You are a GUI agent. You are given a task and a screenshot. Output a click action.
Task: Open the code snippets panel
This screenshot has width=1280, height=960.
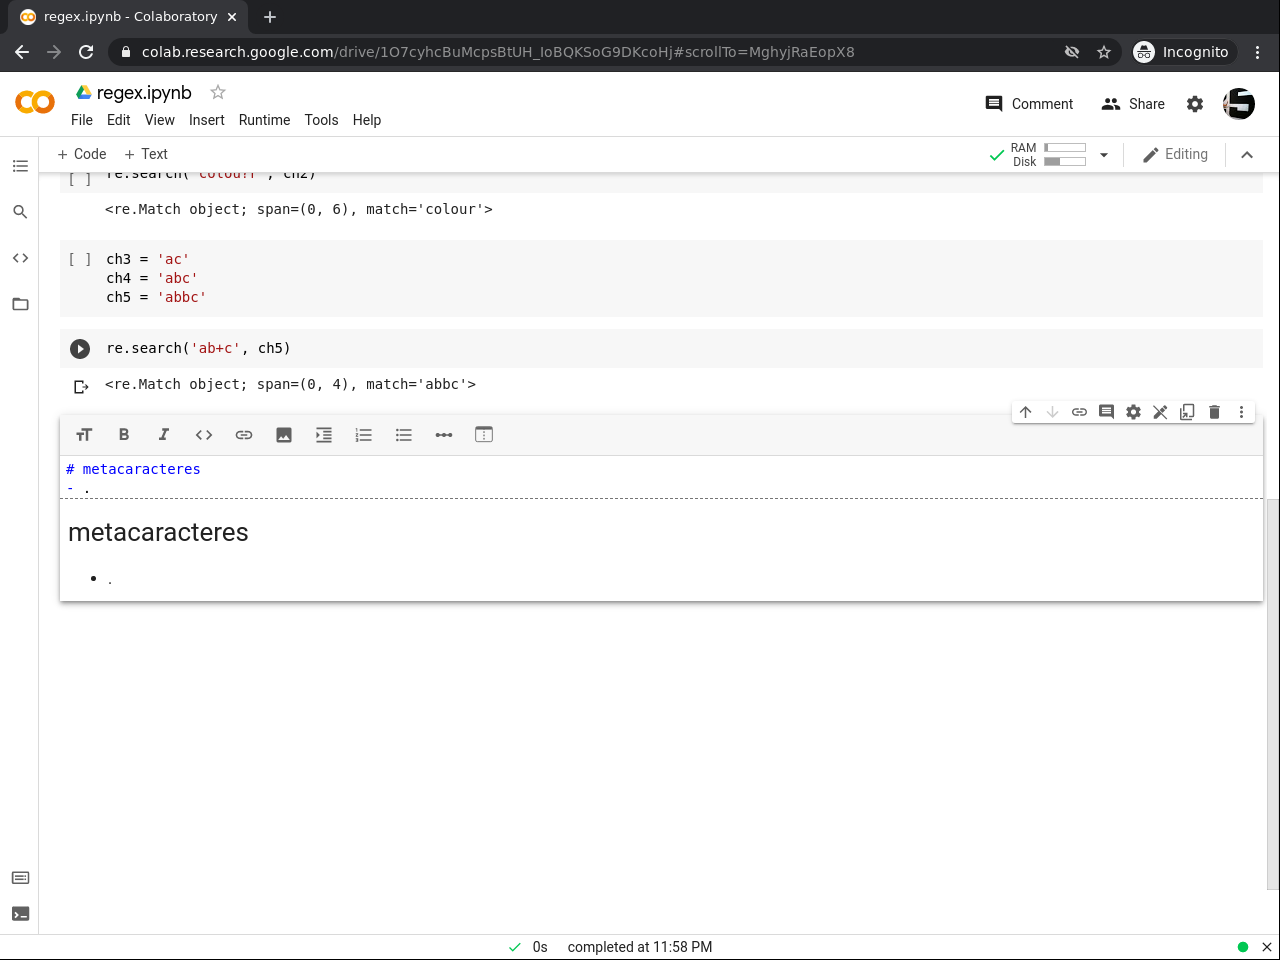(x=20, y=258)
